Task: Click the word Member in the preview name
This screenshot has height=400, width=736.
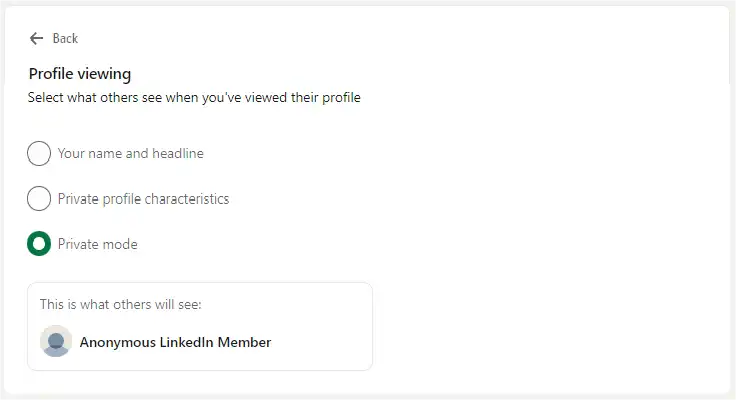Action: [246, 342]
